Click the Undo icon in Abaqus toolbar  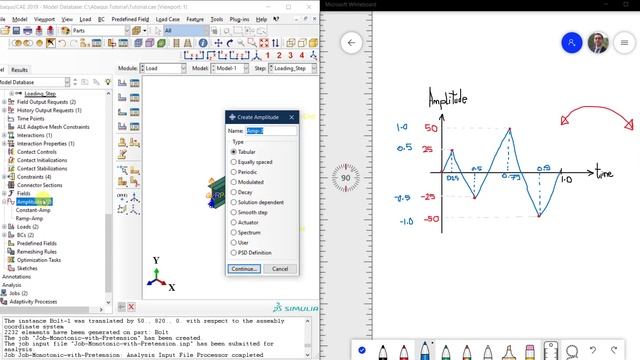62,43
